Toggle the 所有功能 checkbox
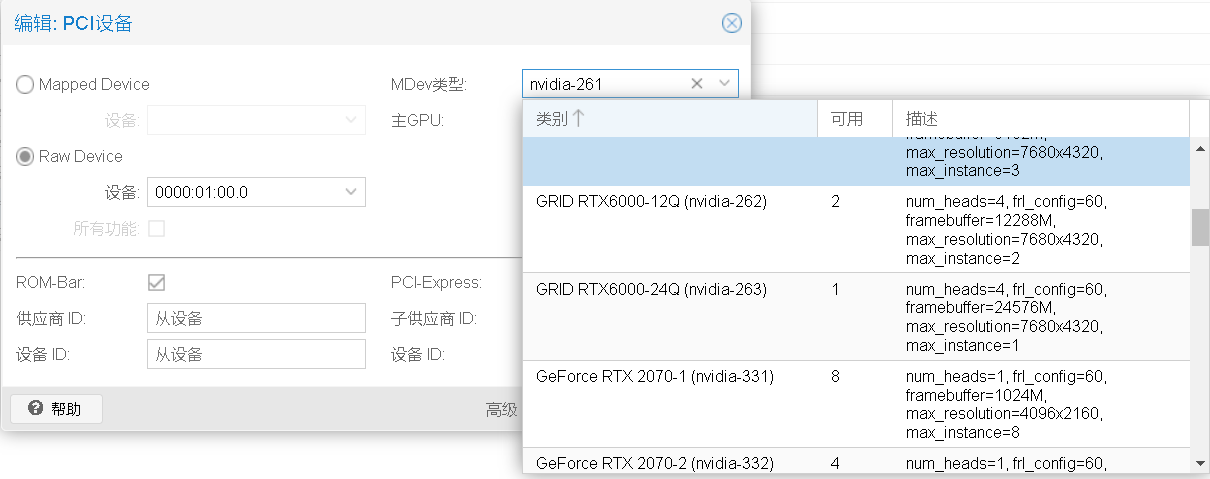Screen dimensions: 1210x479 (156, 228)
